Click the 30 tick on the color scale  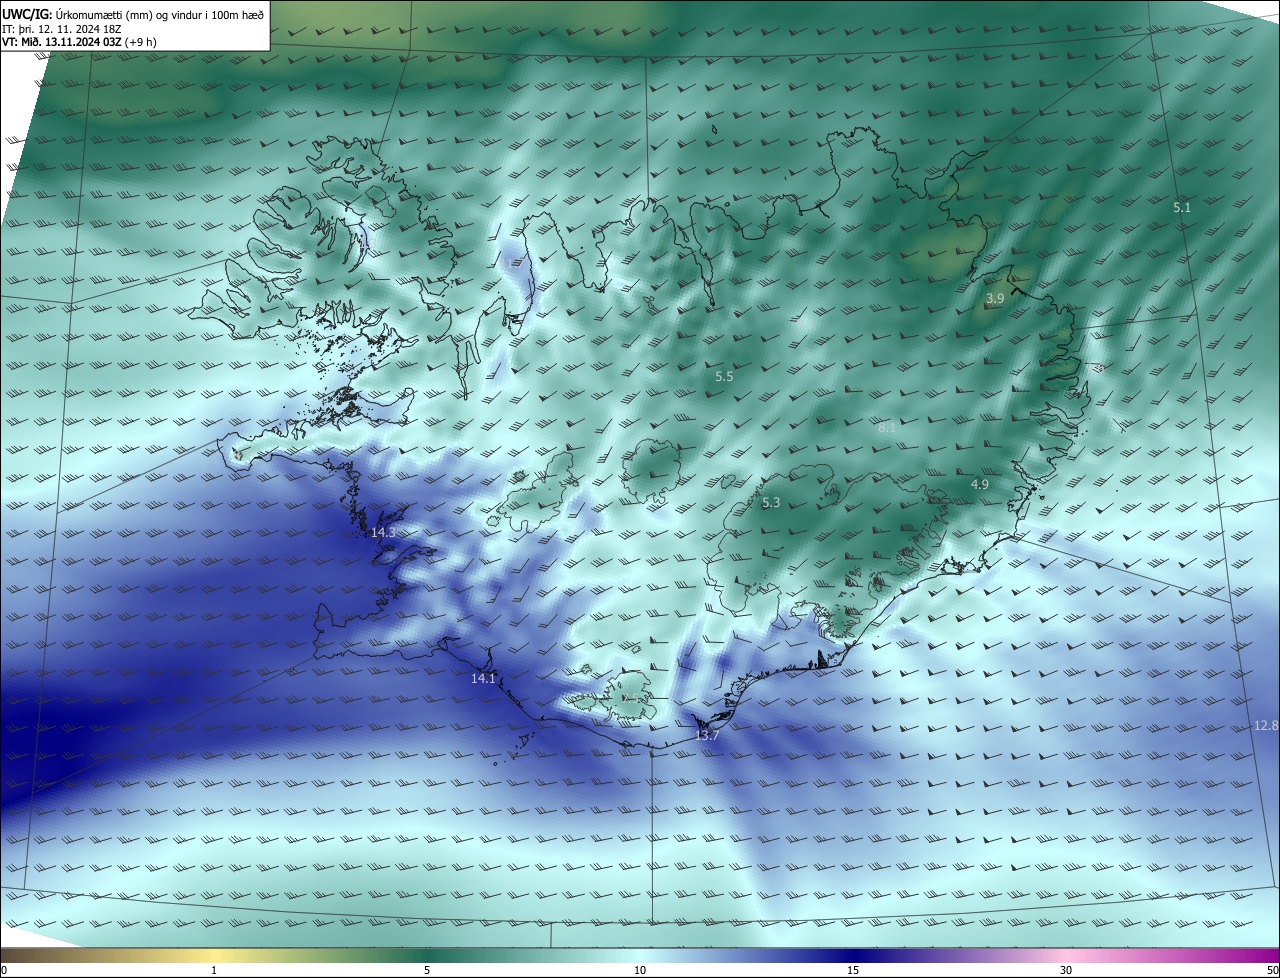(x=1066, y=970)
